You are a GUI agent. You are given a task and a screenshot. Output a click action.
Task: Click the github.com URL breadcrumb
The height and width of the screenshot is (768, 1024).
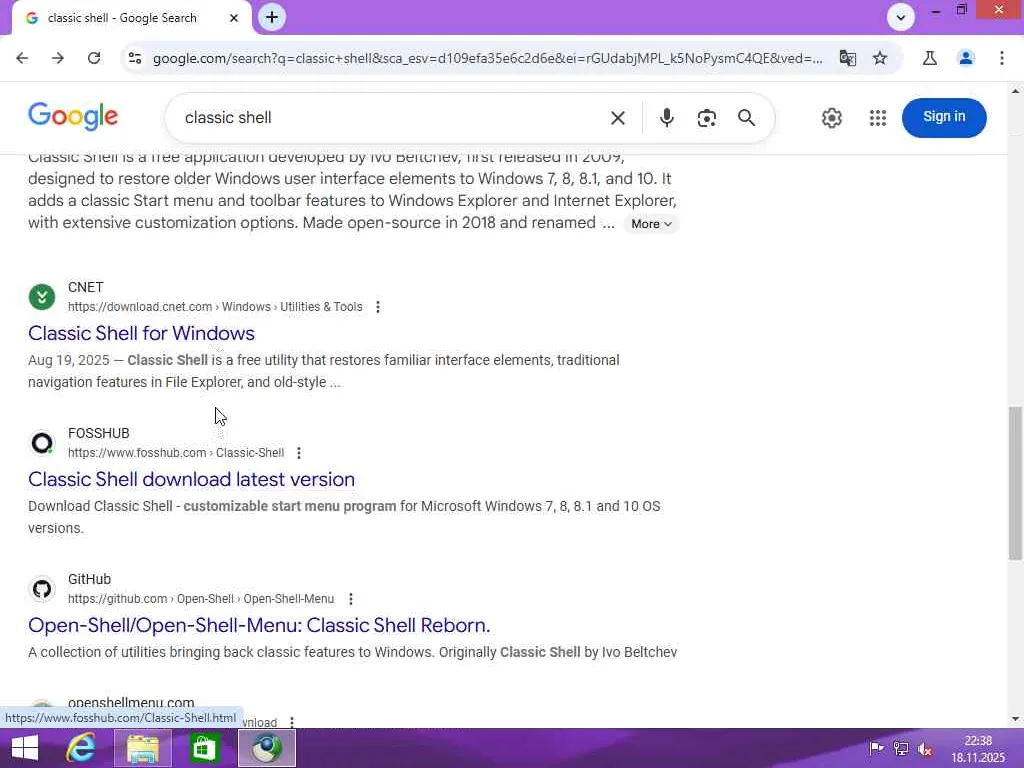coord(200,599)
